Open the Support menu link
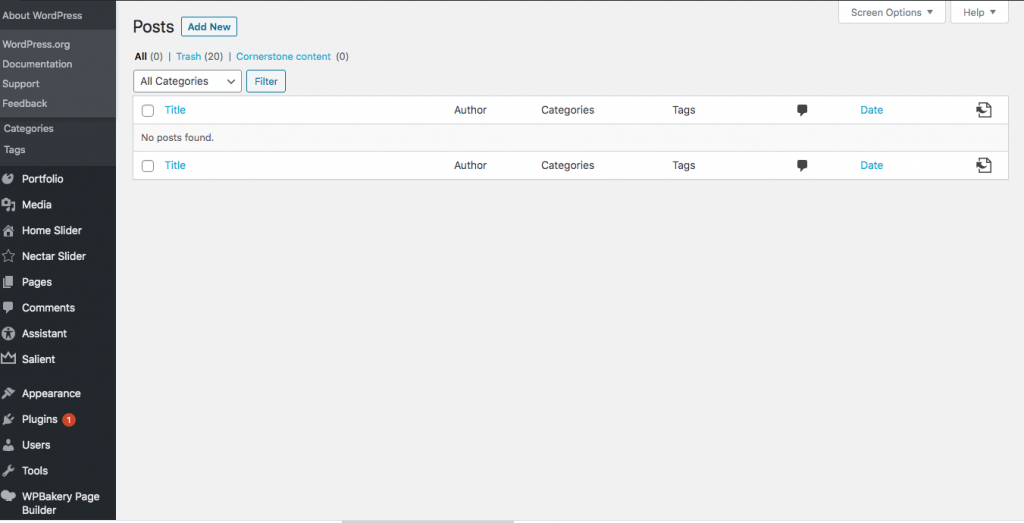Screen dimensions: 1024x523 tap(21, 84)
